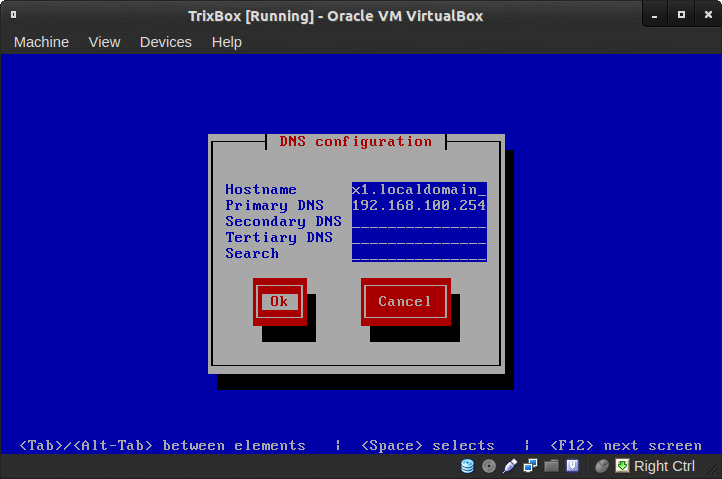Click the Search label
The height and width of the screenshot is (479, 722).
coord(252,254)
